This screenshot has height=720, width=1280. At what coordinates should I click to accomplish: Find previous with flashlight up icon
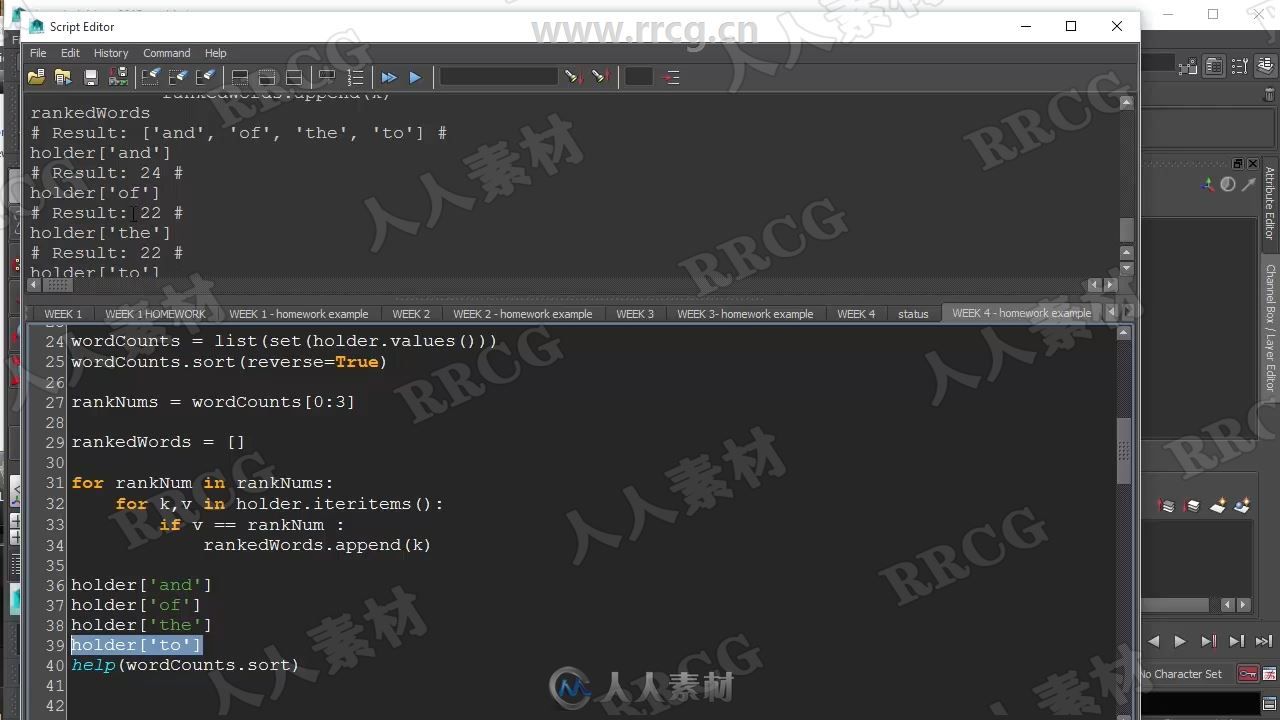click(600, 76)
